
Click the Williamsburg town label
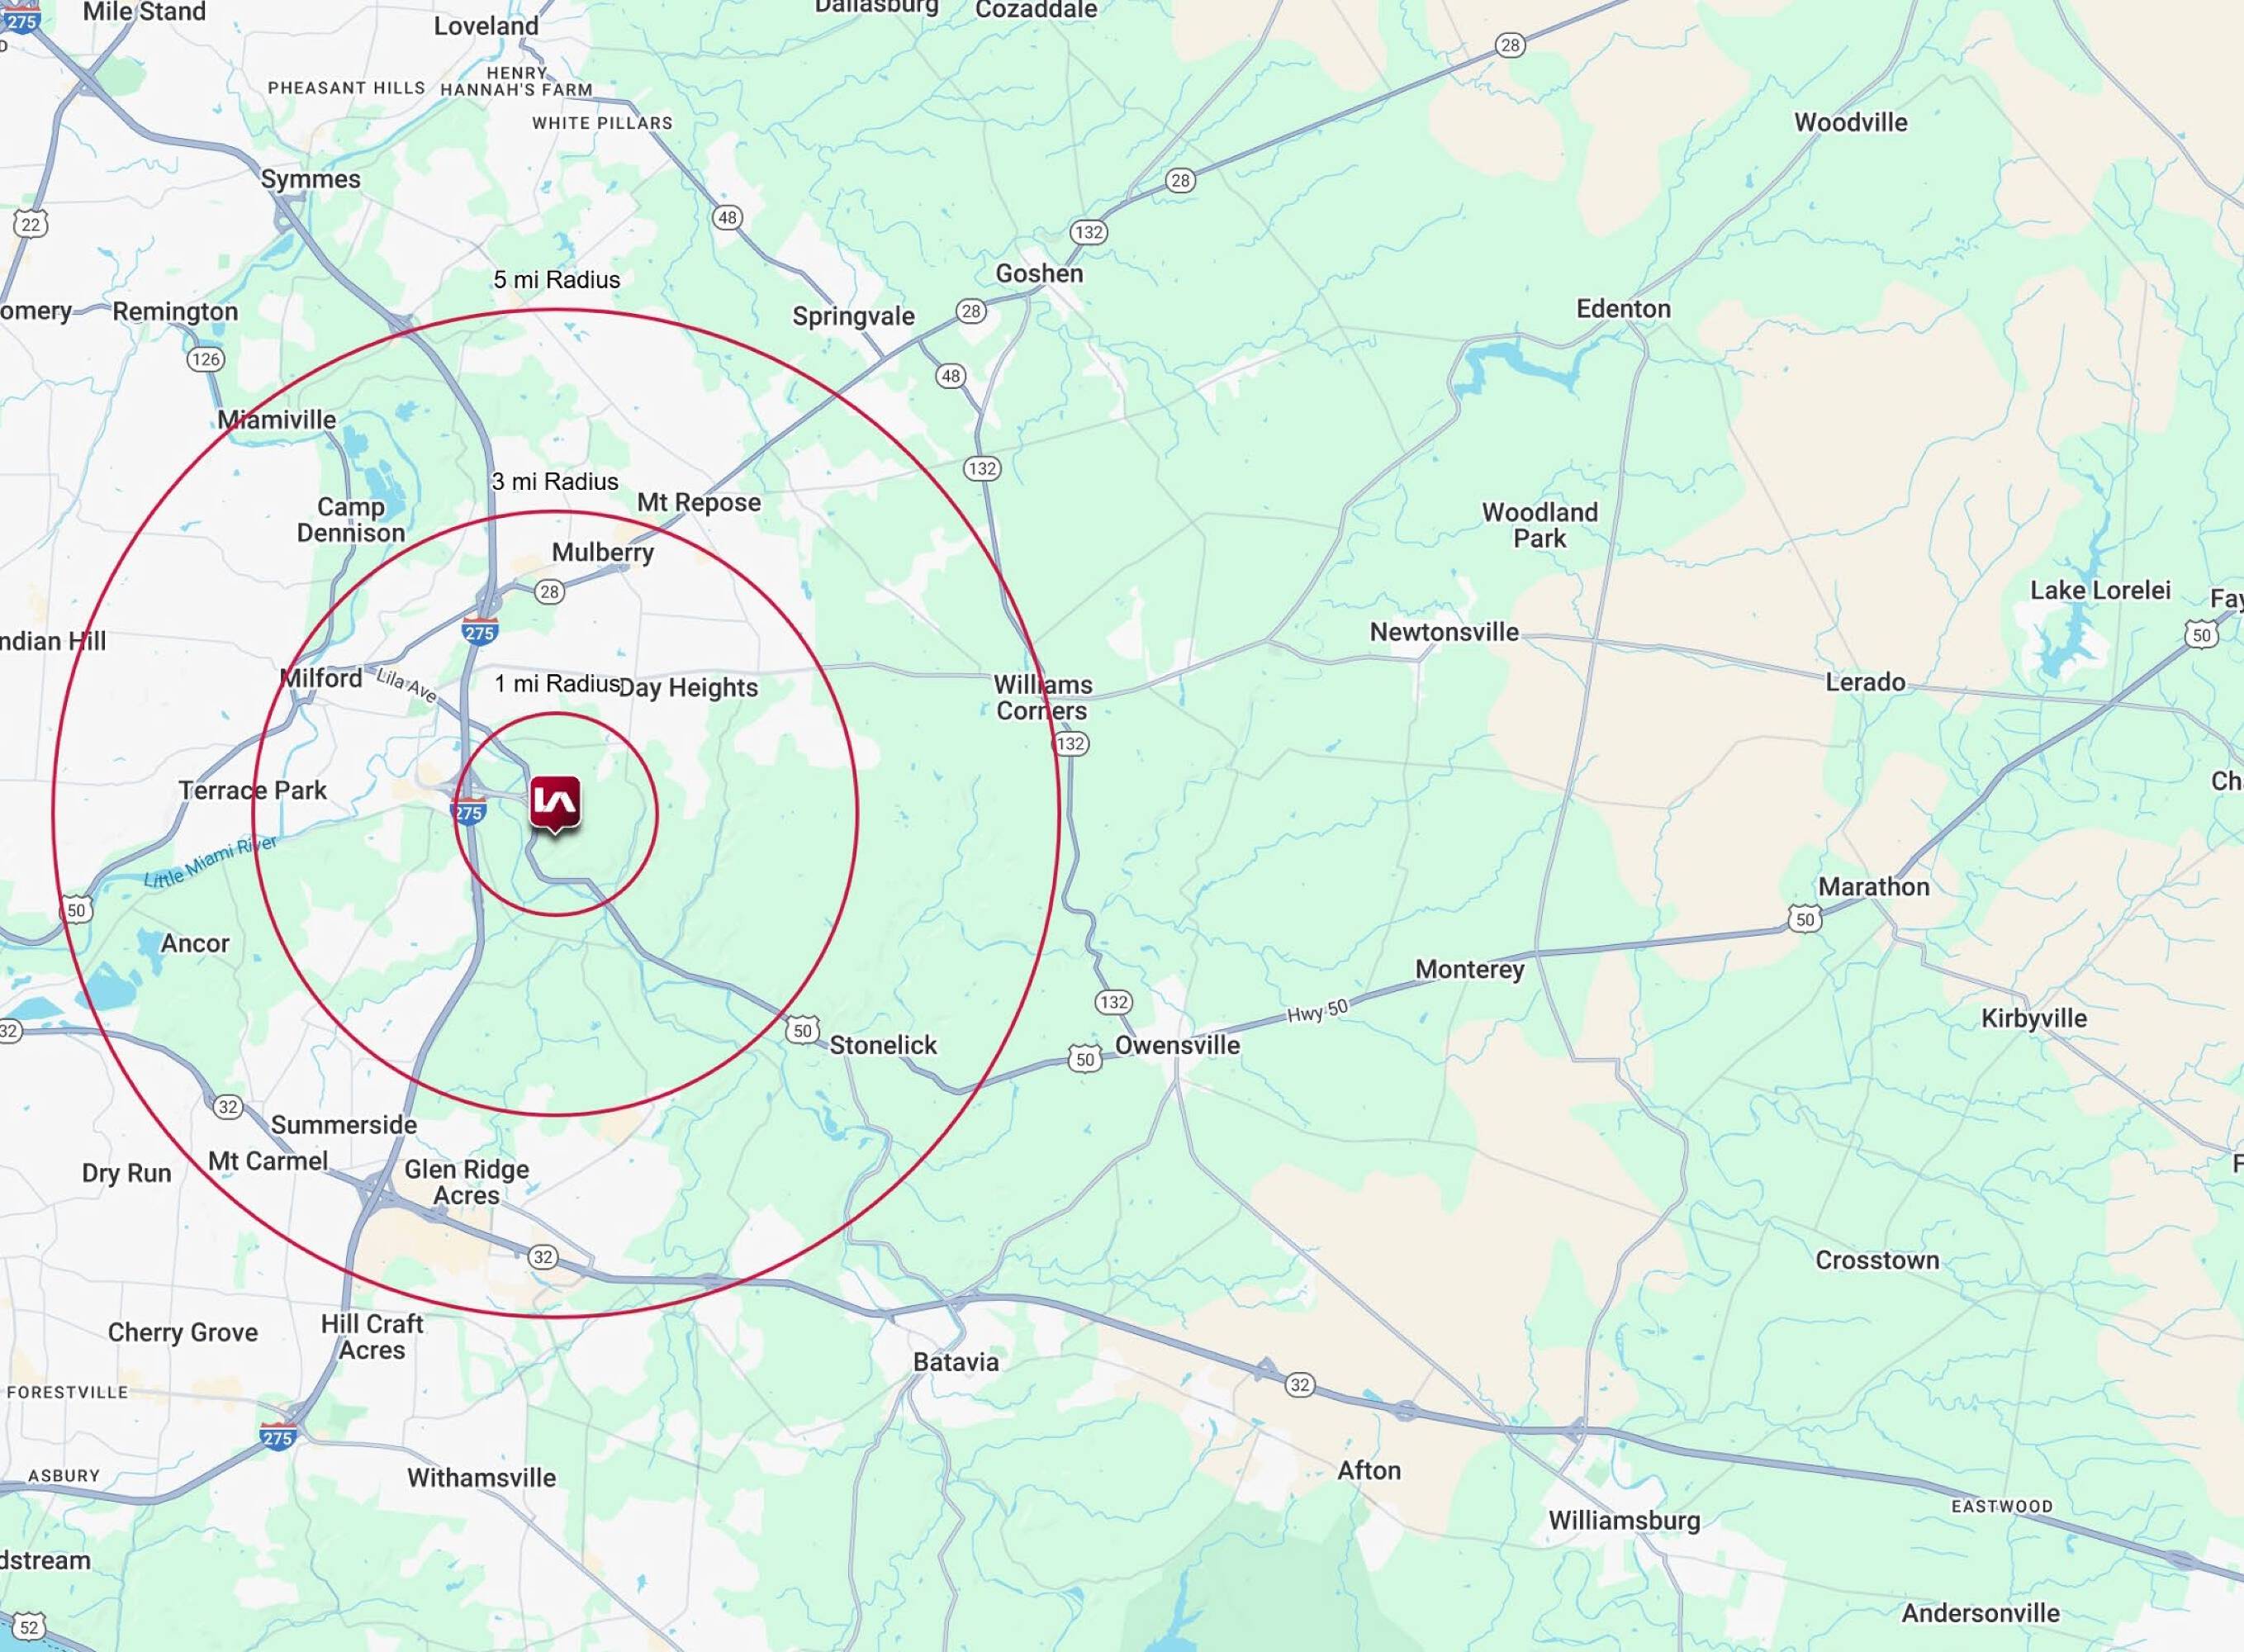tap(1624, 1520)
